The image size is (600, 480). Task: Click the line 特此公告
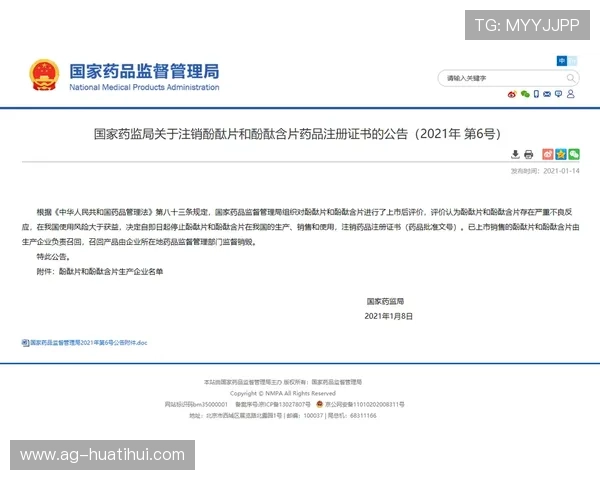tap(53, 256)
